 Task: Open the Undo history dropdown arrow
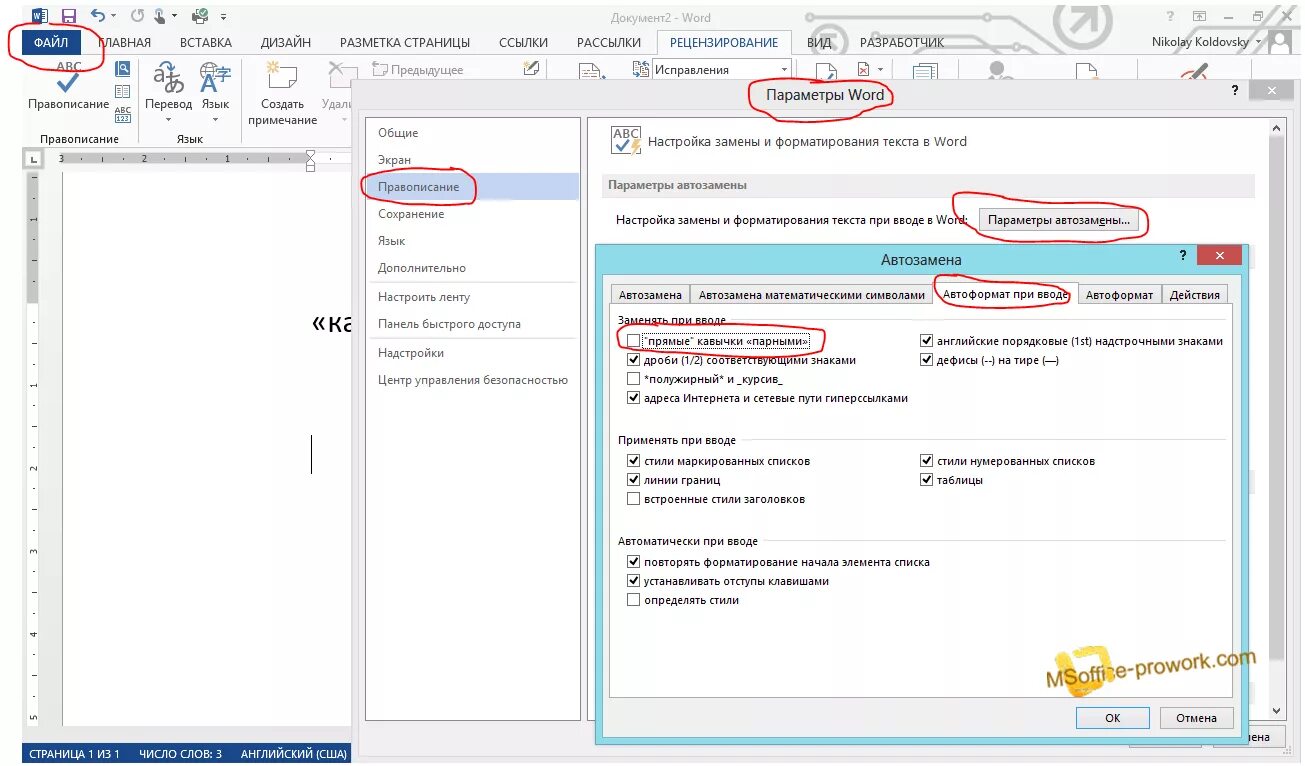[112, 16]
